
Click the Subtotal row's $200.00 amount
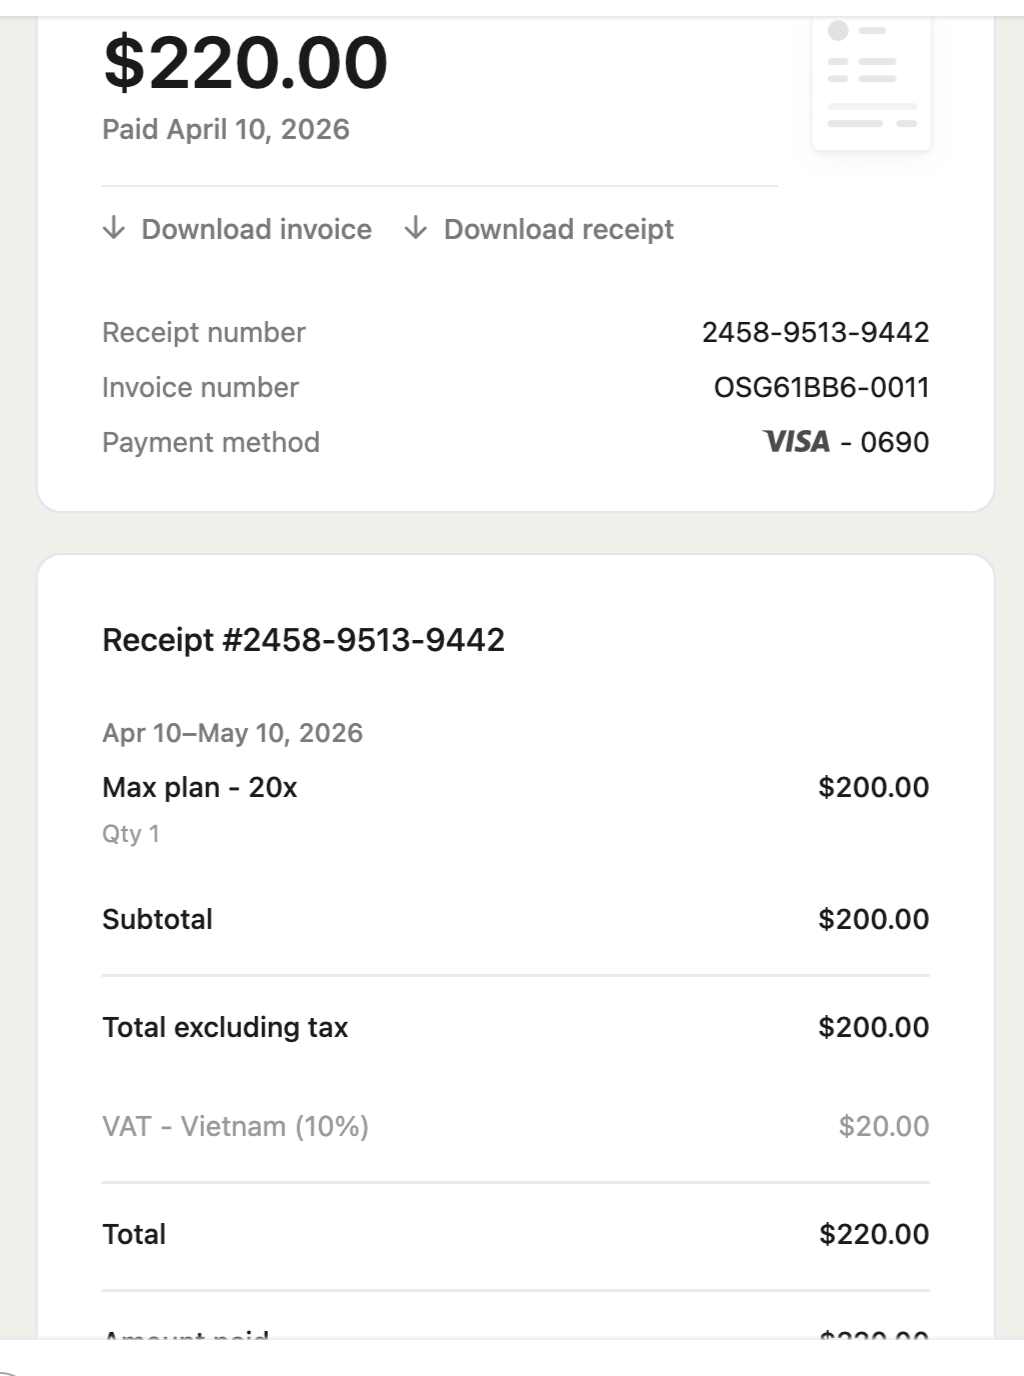coord(873,920)
